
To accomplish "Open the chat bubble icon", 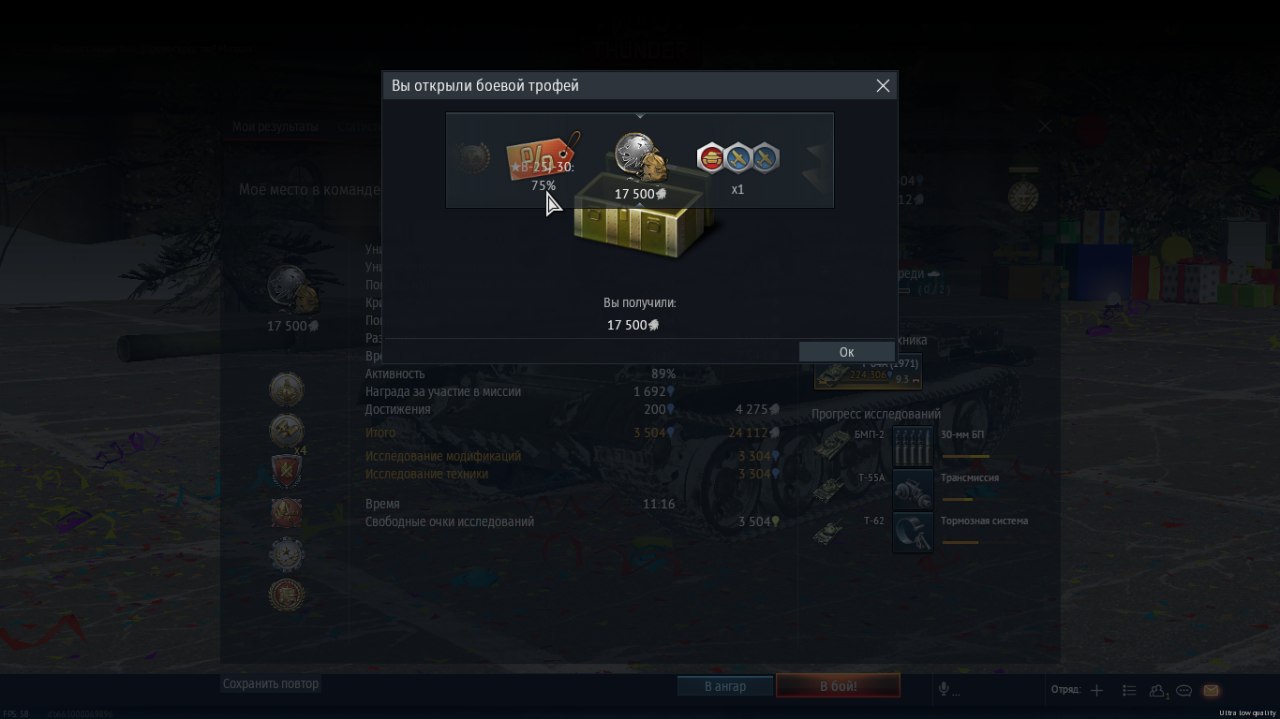I will 1184,690.
